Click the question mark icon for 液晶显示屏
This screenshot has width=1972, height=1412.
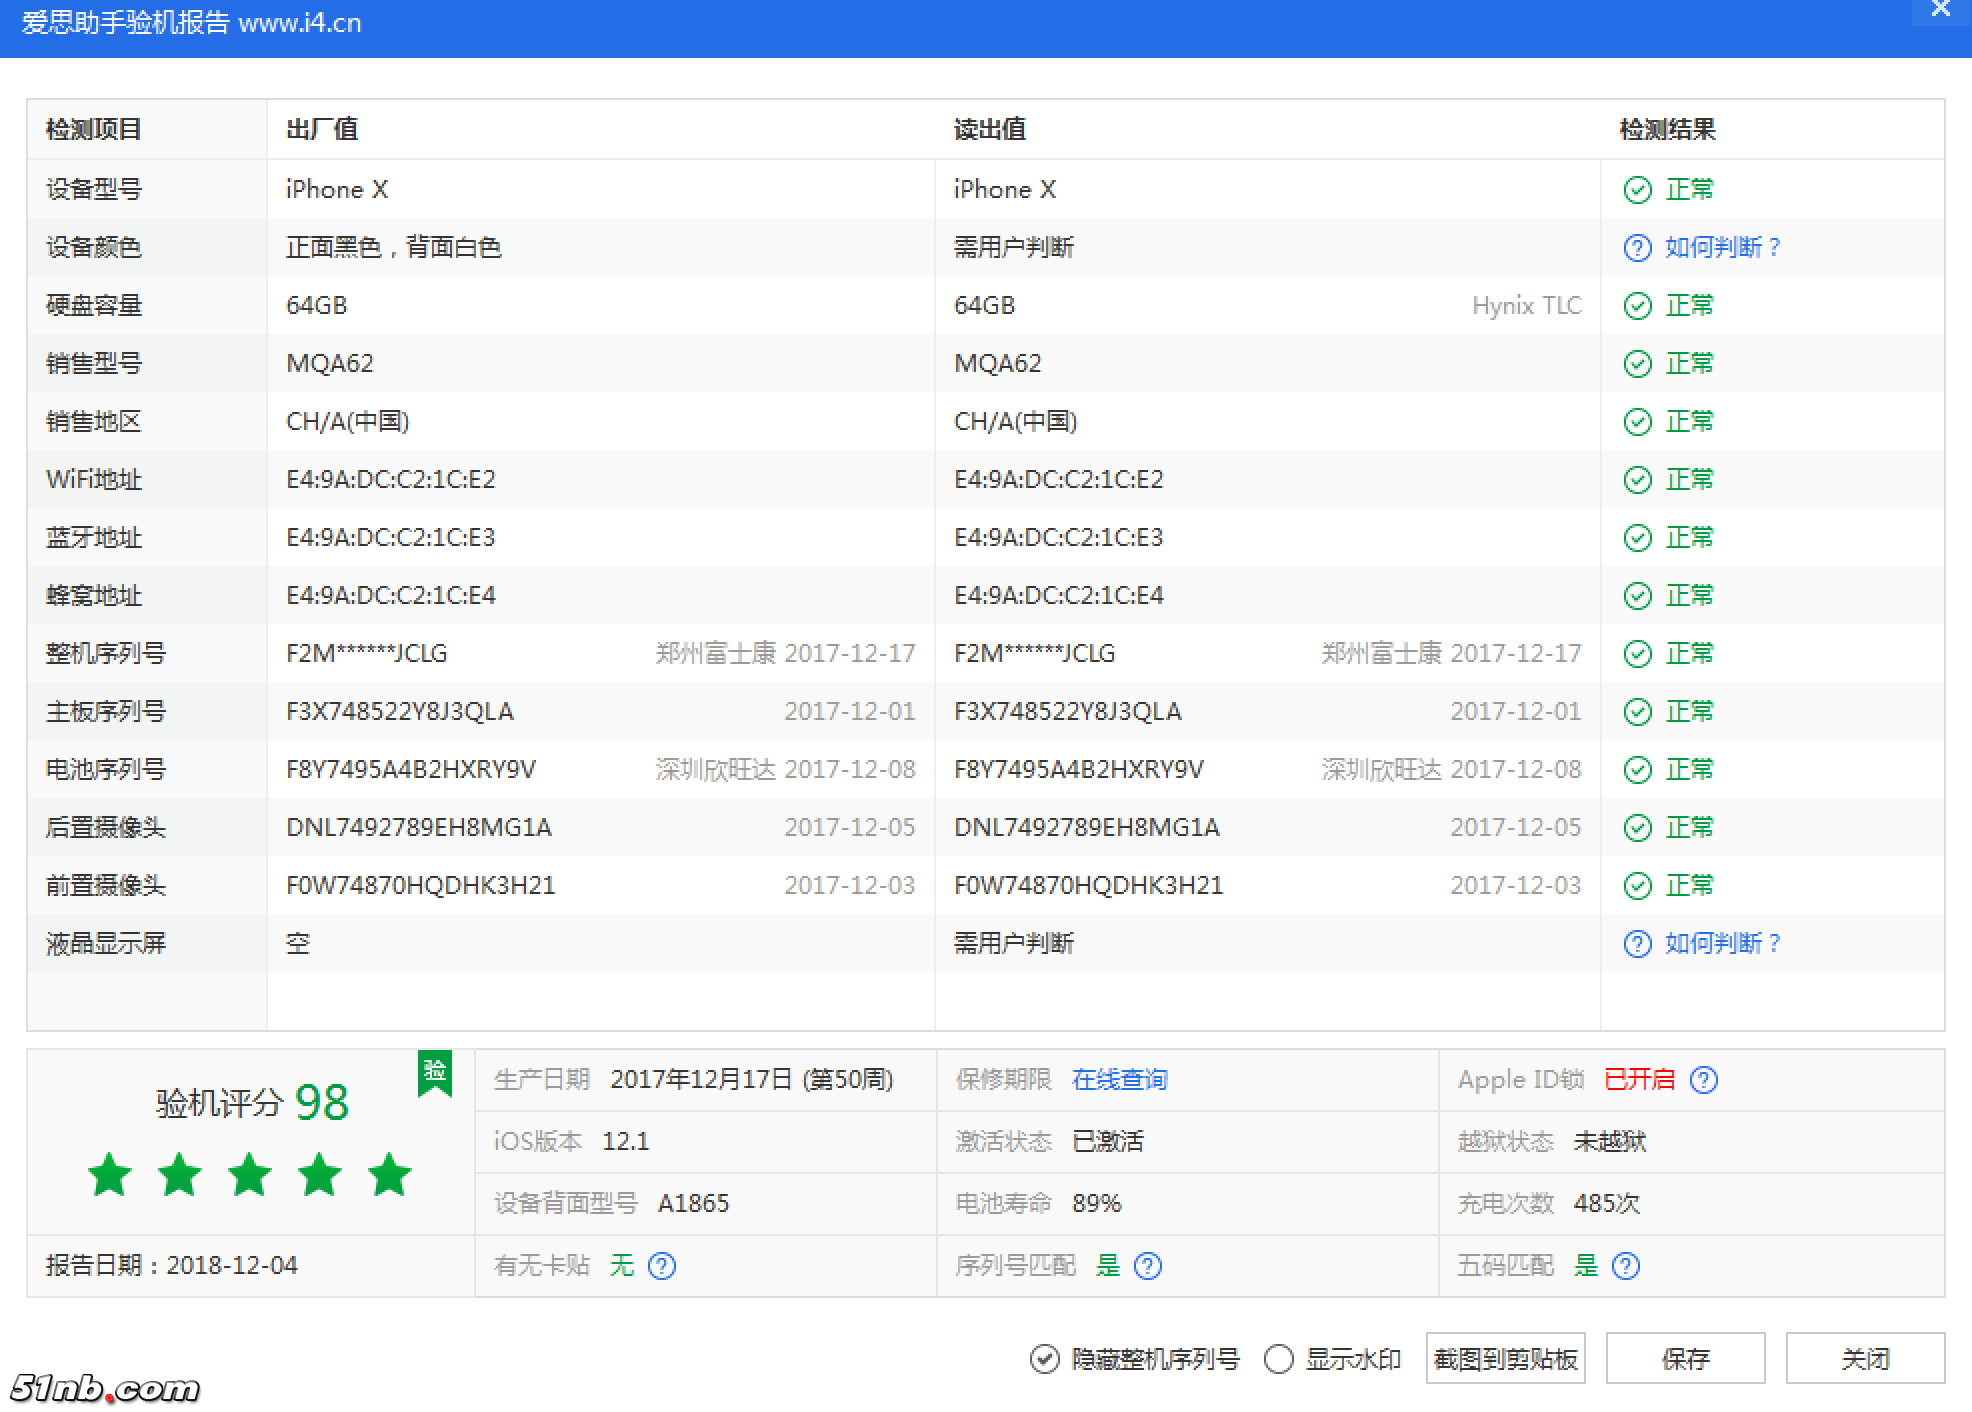pyautogui.click(x=1637, y=943)
